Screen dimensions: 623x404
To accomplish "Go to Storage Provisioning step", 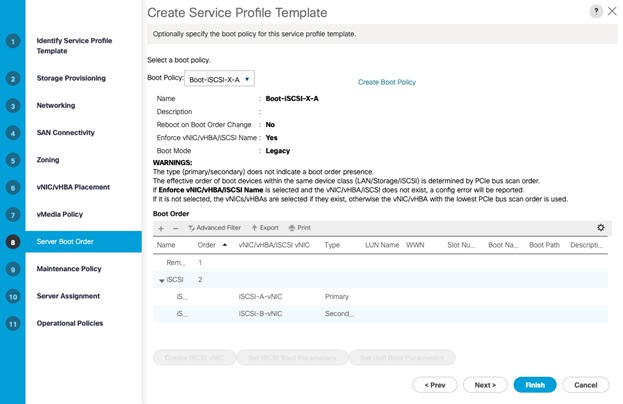I will click(x=71, y=78).
